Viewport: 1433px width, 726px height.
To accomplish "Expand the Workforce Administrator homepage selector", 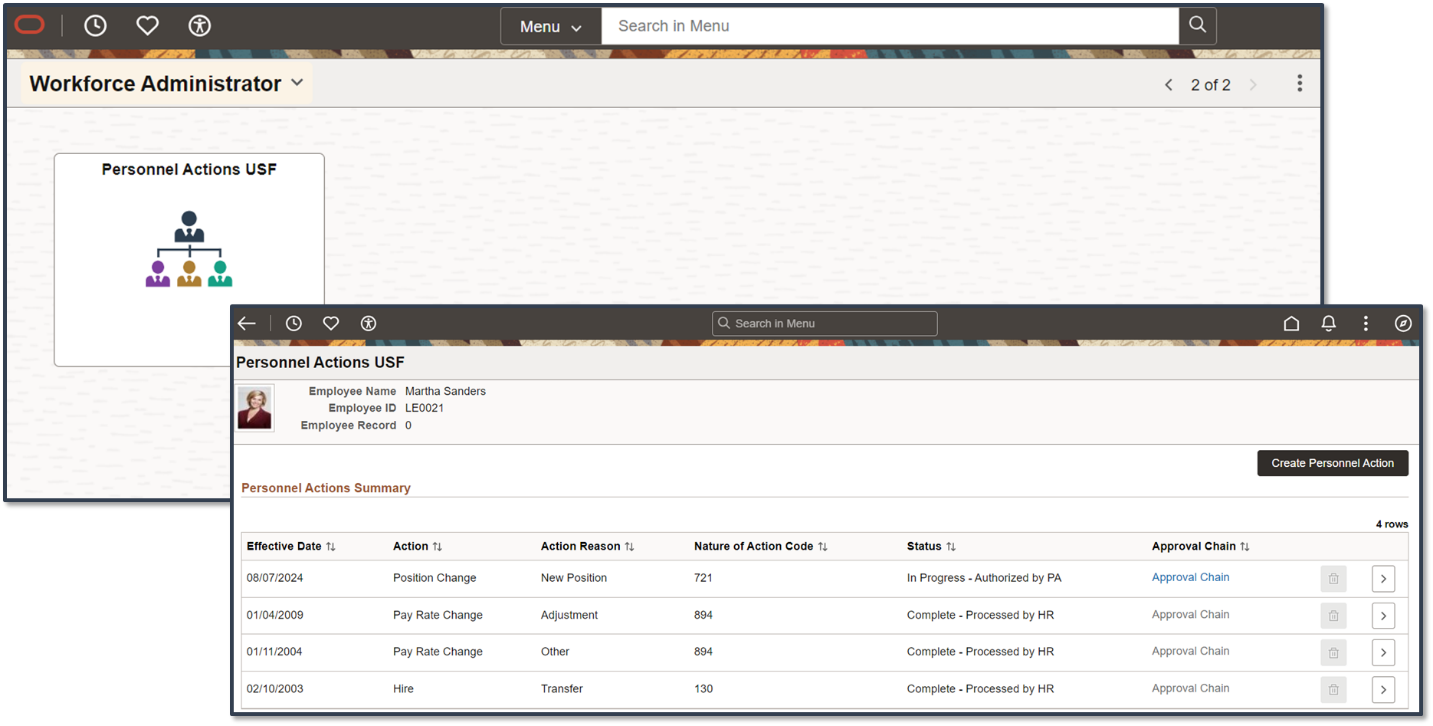I will pyautogui.click(x=167, y=84).
